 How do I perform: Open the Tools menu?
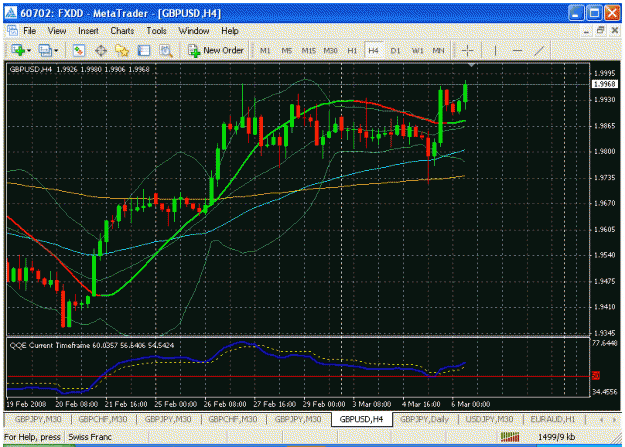(x=156, y=31)
